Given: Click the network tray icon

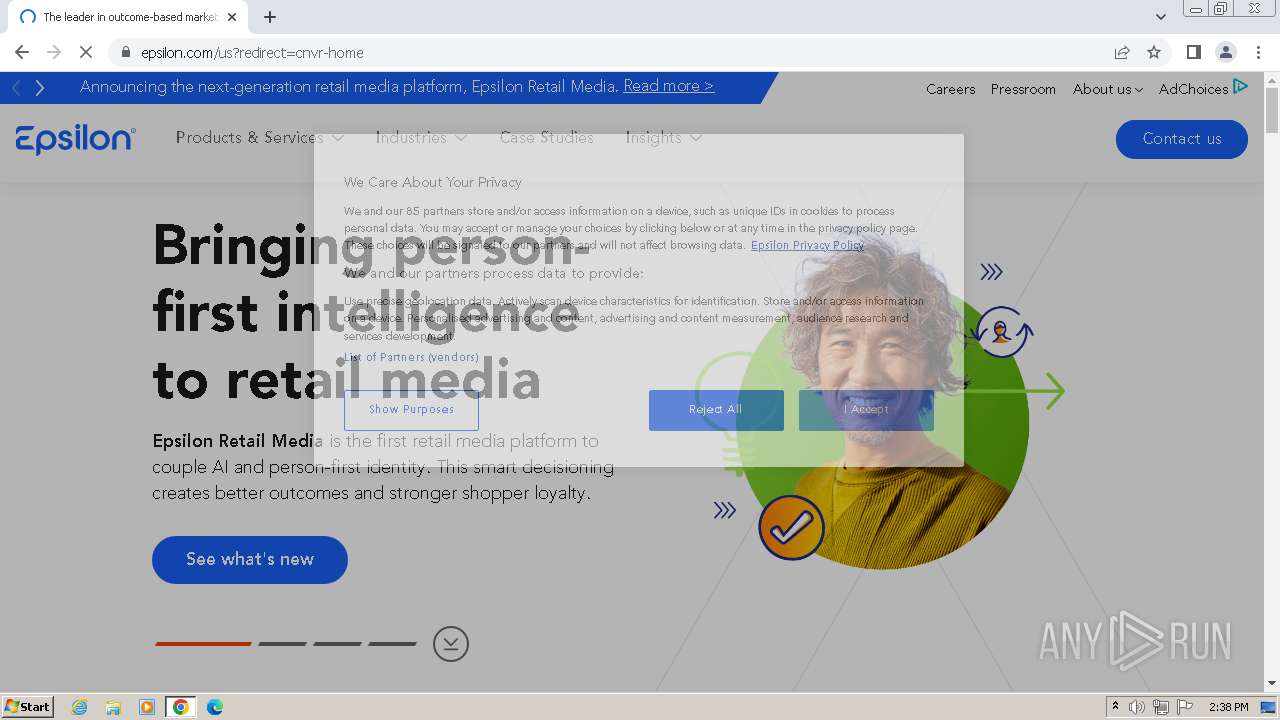Looking at the screenshot, I should coord(1161,707).
